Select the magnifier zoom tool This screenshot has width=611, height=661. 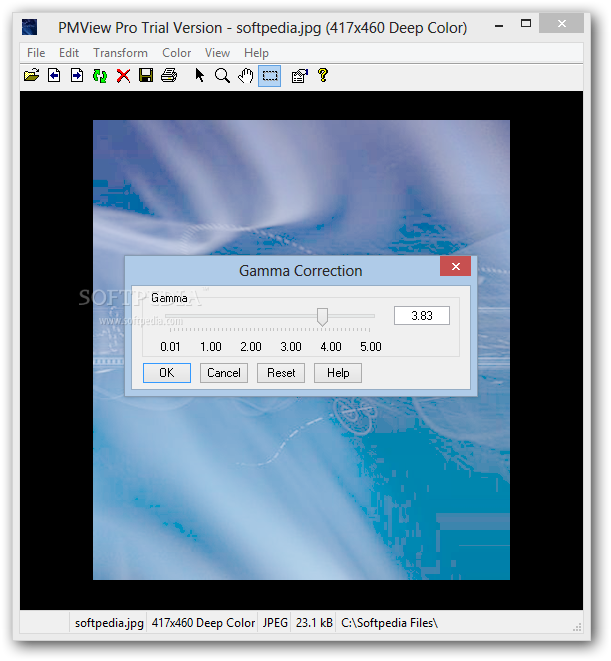click(x=222, y=76)
